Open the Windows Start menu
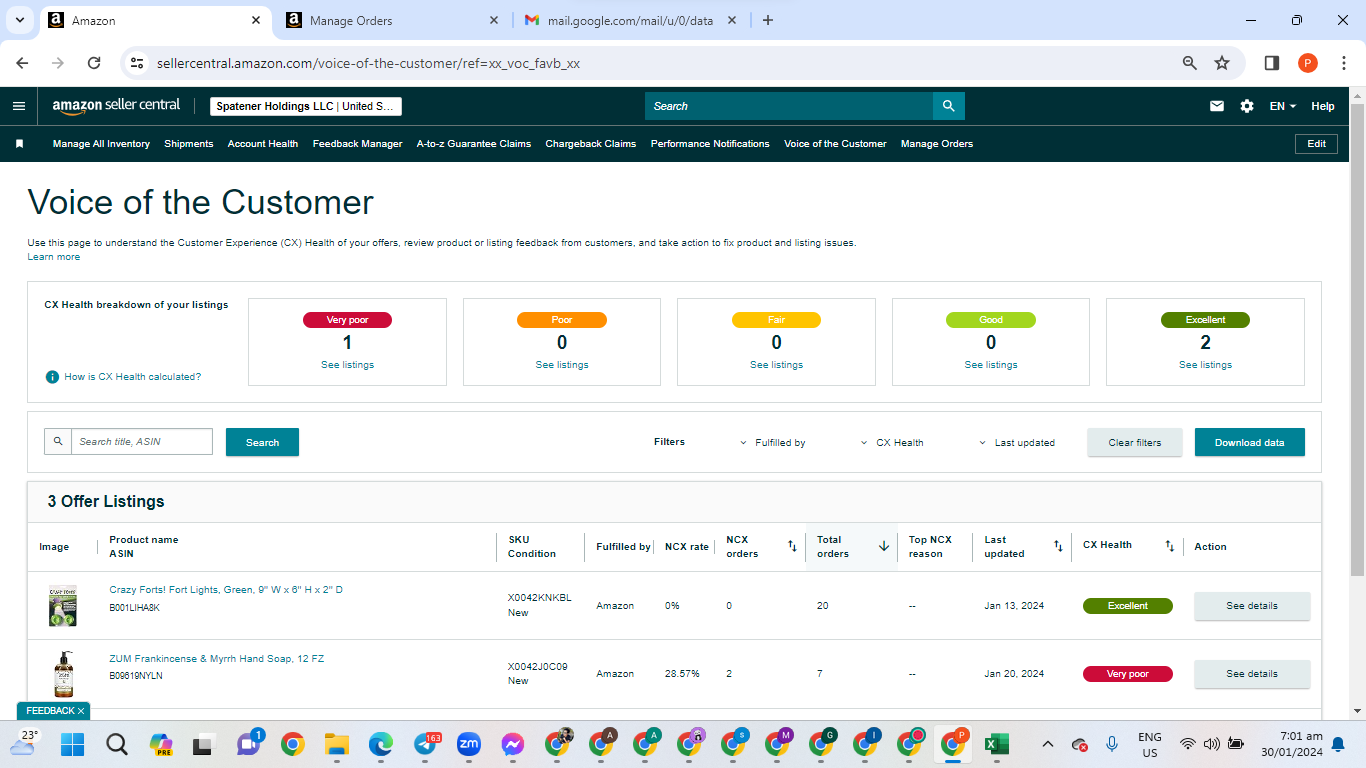The width and height of the screenshot is (1366, 768). tap(72, 744)
